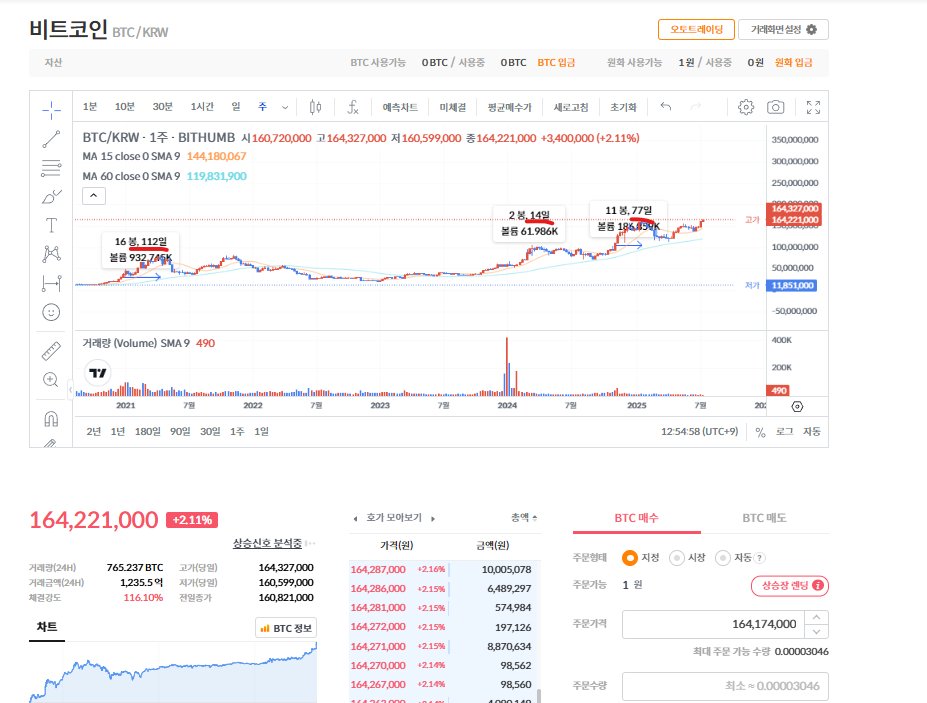Open the horizontal lines fib tool
The height and width of the screenshot is (703, 927).
click(51, 168)
